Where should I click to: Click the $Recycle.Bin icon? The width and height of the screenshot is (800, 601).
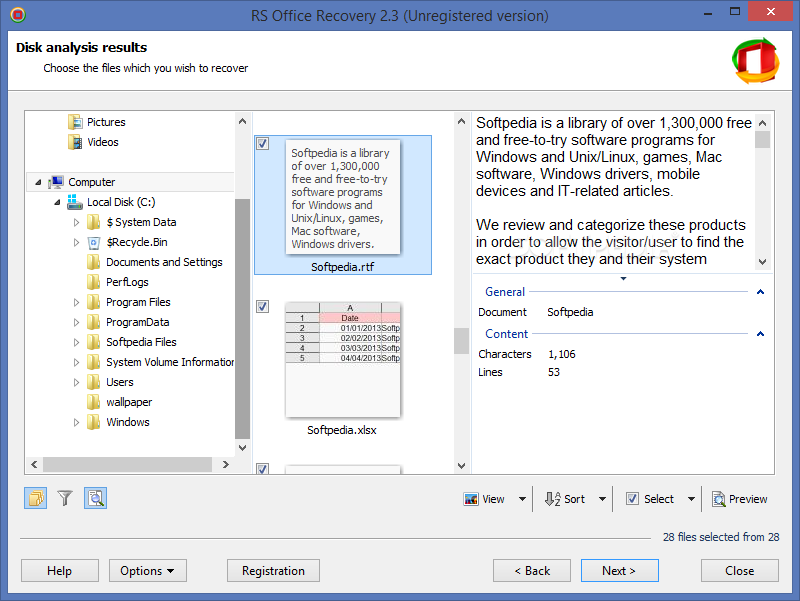click(93, 242)
